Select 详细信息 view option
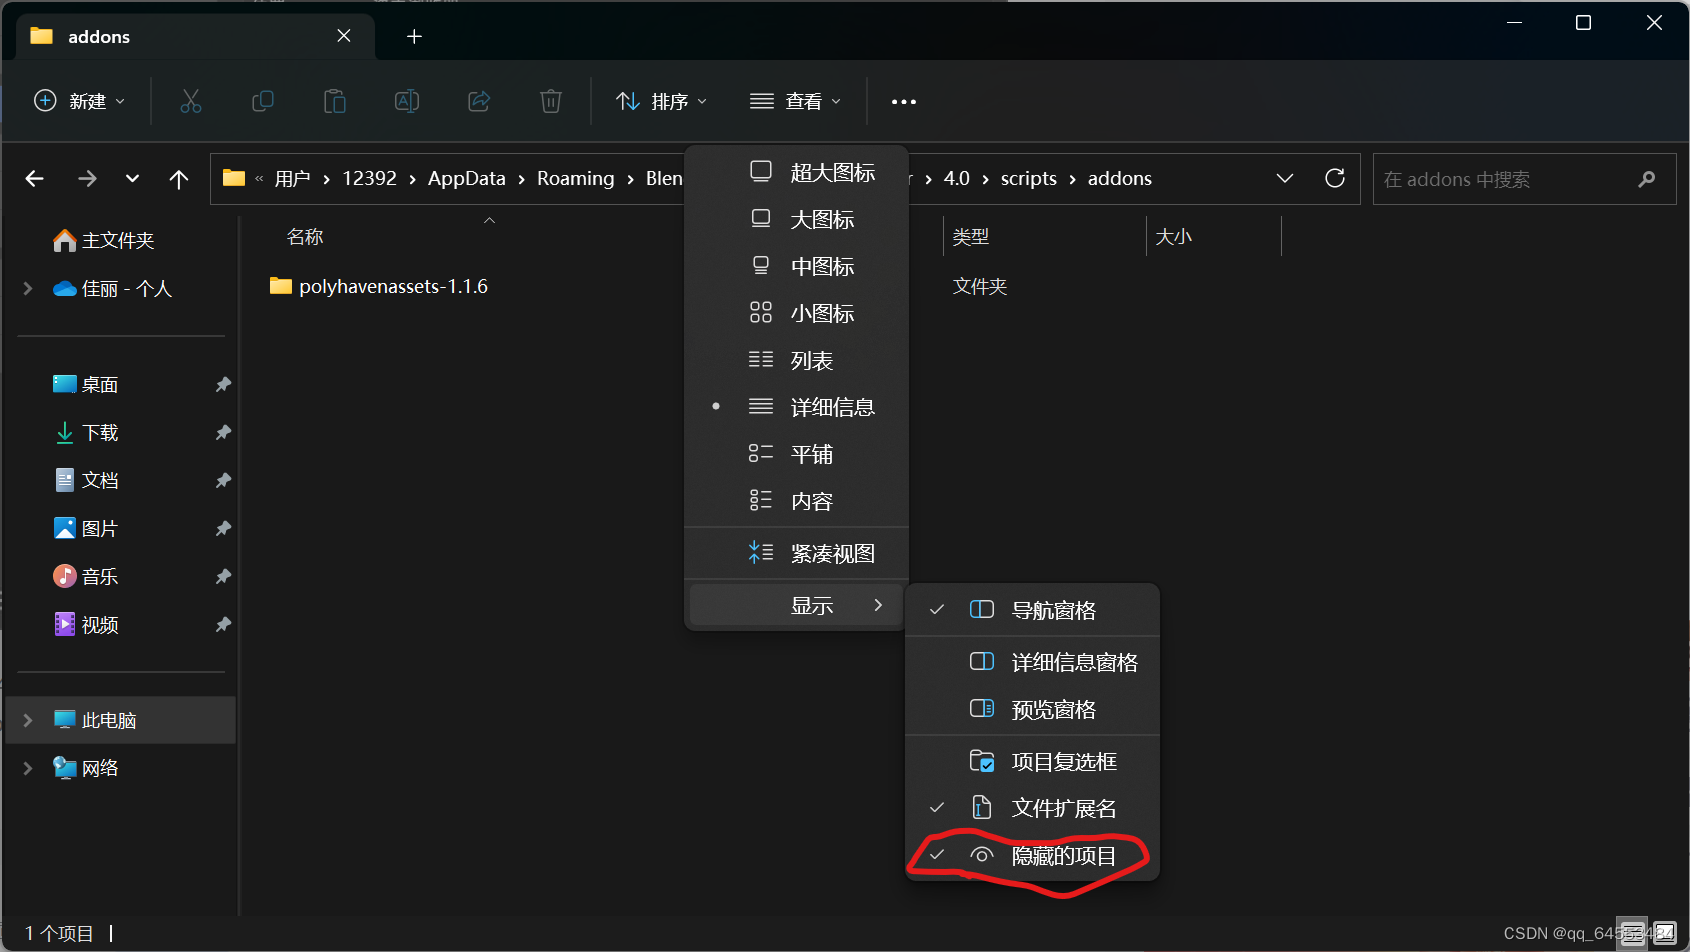1690x952 pixels. [x=797, y=407]
